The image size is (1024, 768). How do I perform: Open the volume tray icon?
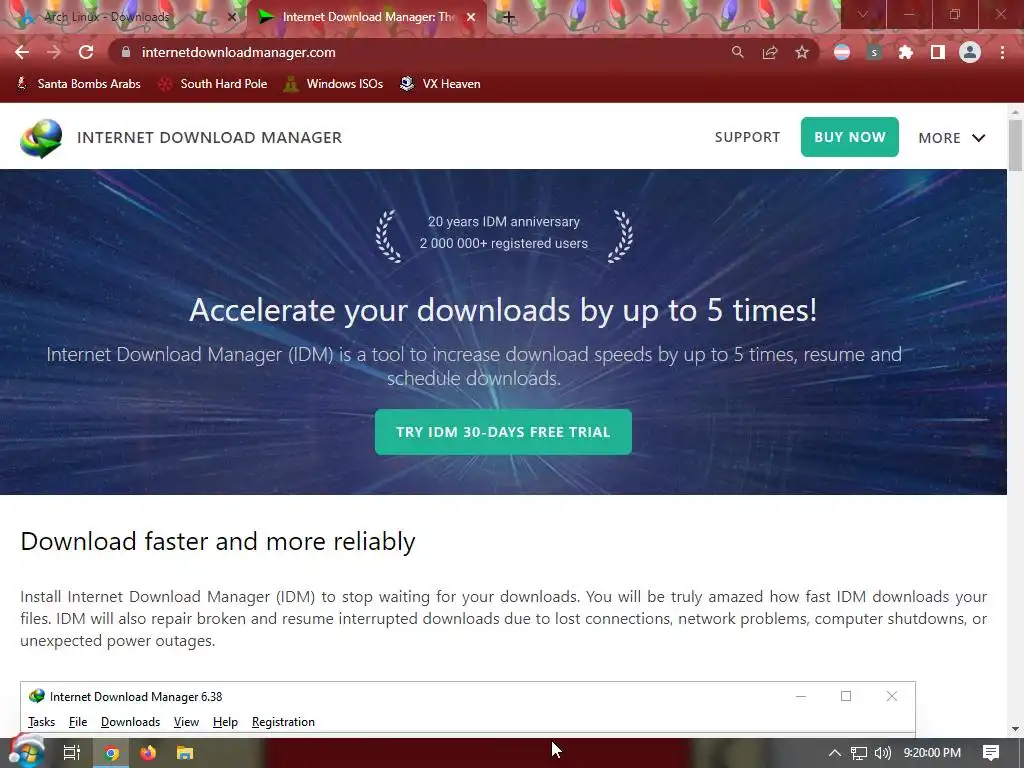pyautogui.click(x=882, y=753)
